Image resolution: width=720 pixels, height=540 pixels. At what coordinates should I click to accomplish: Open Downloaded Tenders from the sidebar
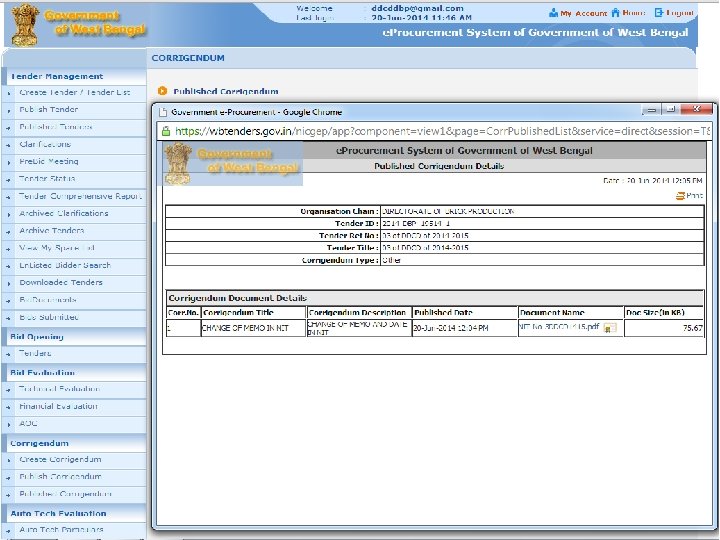60,282
